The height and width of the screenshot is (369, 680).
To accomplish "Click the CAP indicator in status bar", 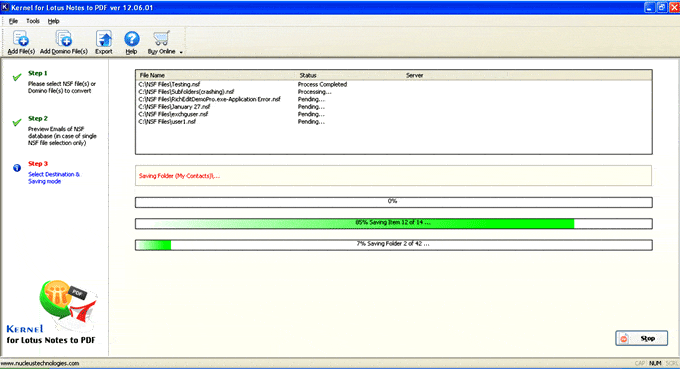I will (x=640, y=363).
